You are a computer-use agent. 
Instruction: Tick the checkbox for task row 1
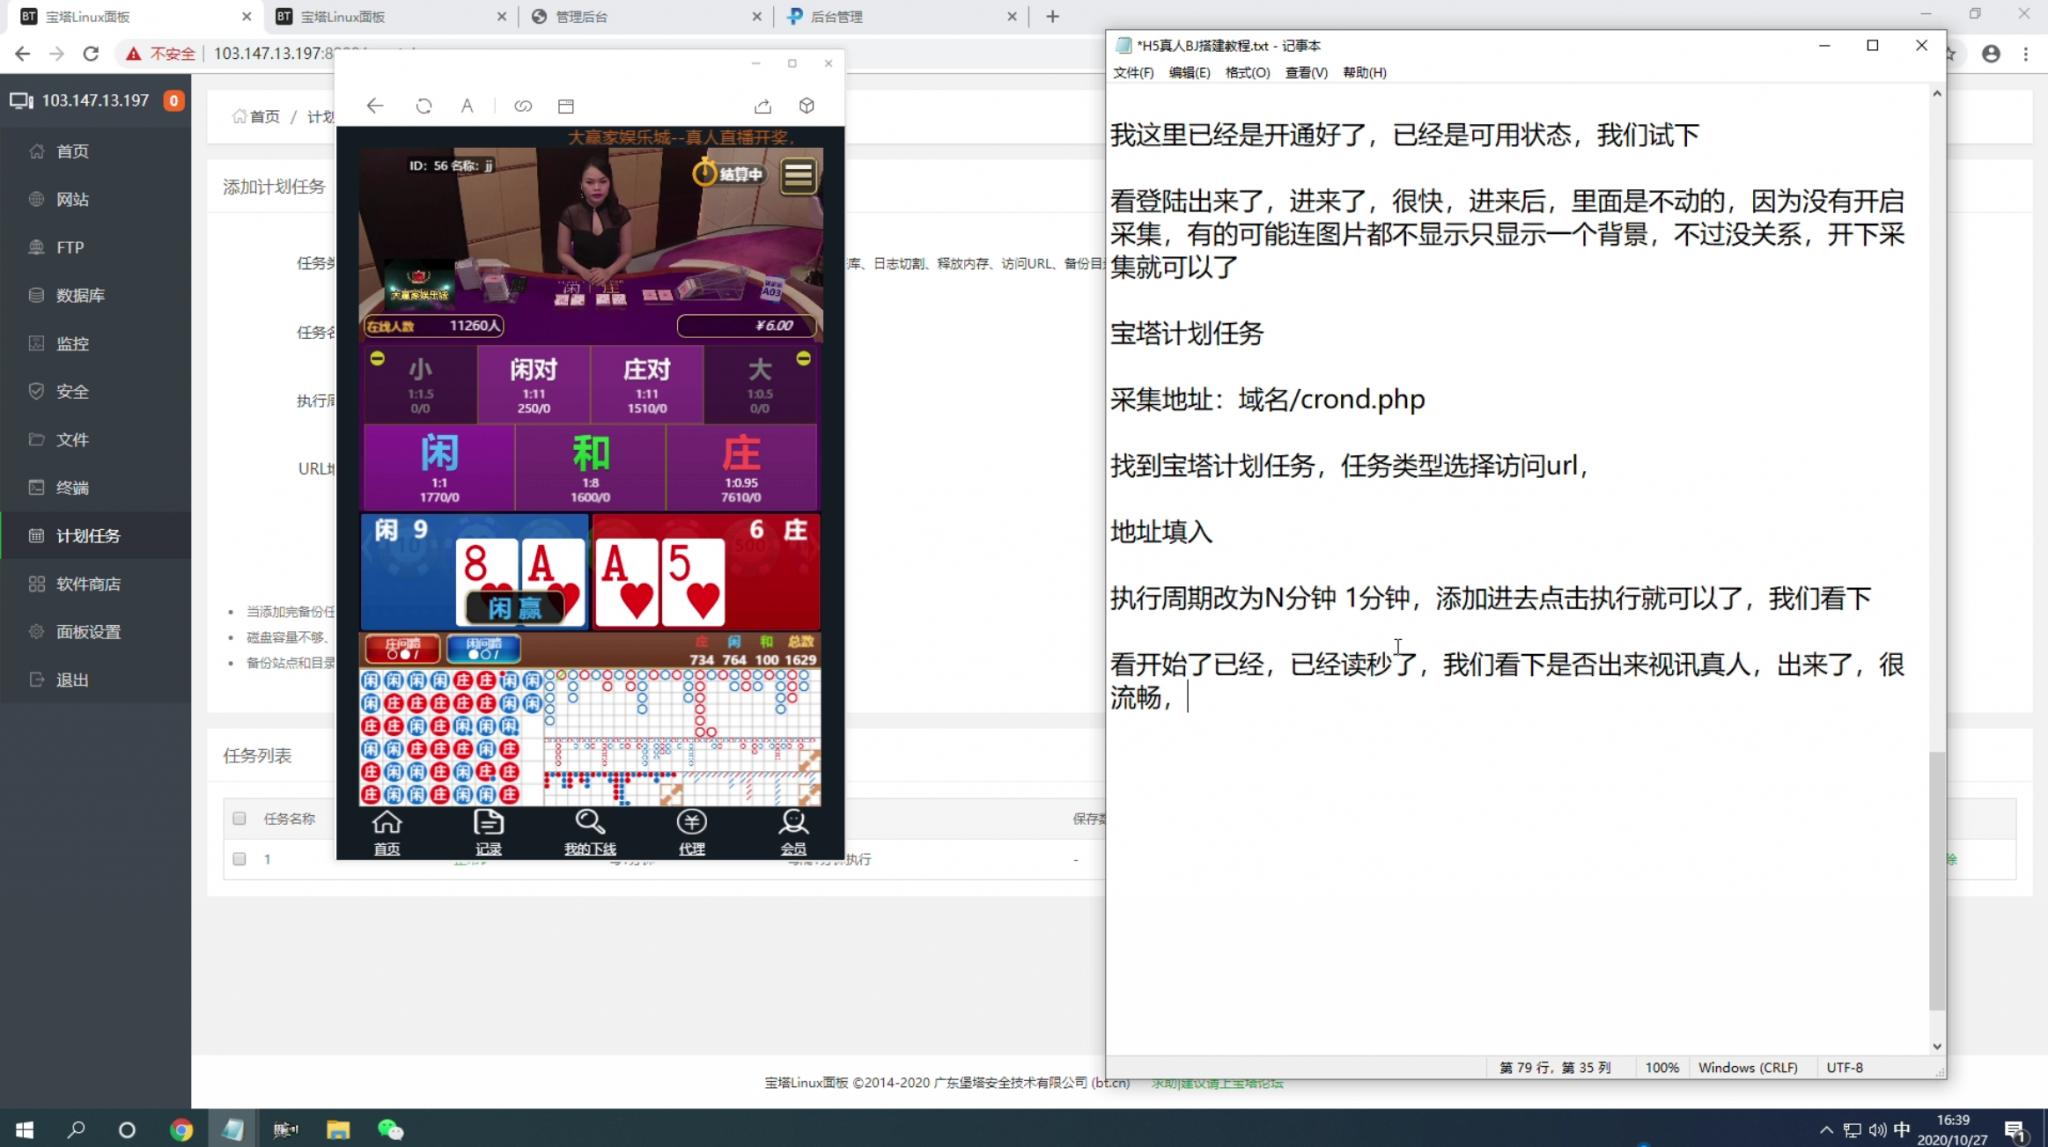(239, 858)
